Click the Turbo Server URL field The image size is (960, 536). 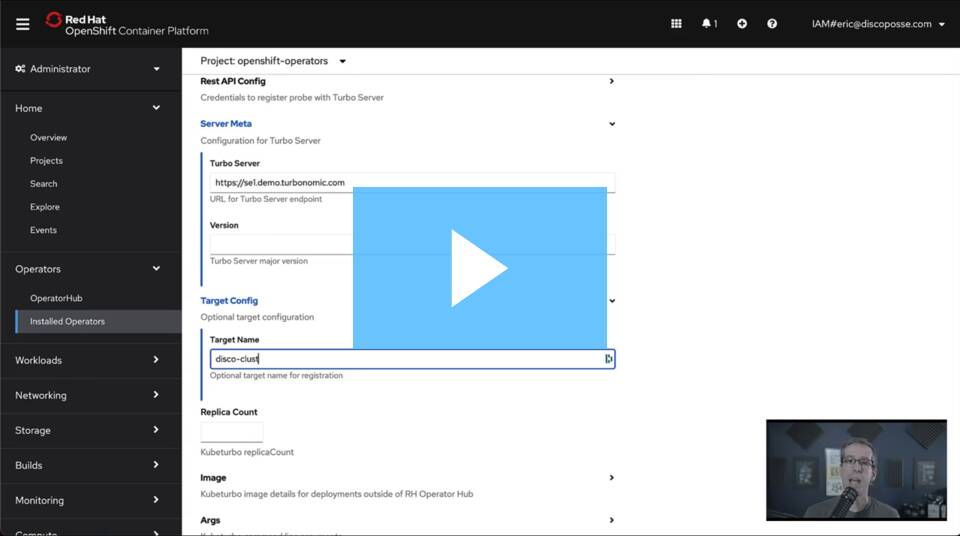tap(412, 183)
